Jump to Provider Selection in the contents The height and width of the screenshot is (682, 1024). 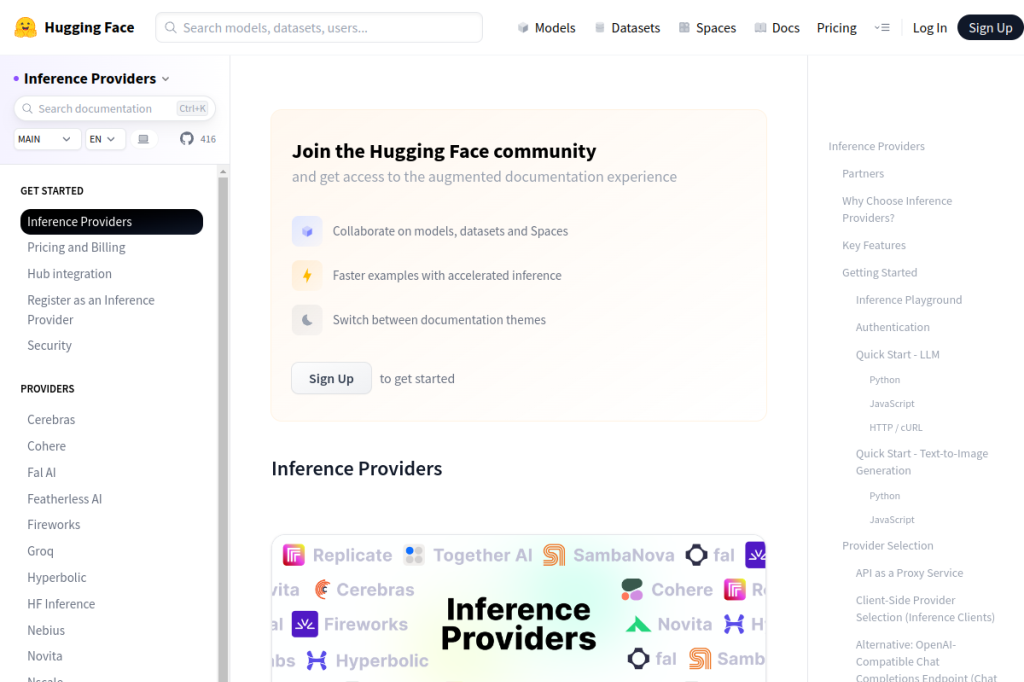coord(888,545)
